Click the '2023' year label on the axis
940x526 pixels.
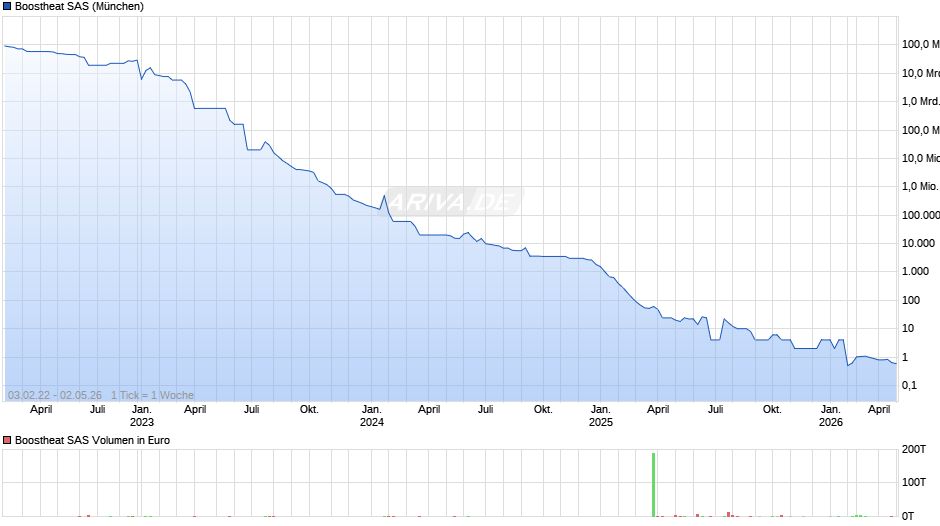coord(141,422)
